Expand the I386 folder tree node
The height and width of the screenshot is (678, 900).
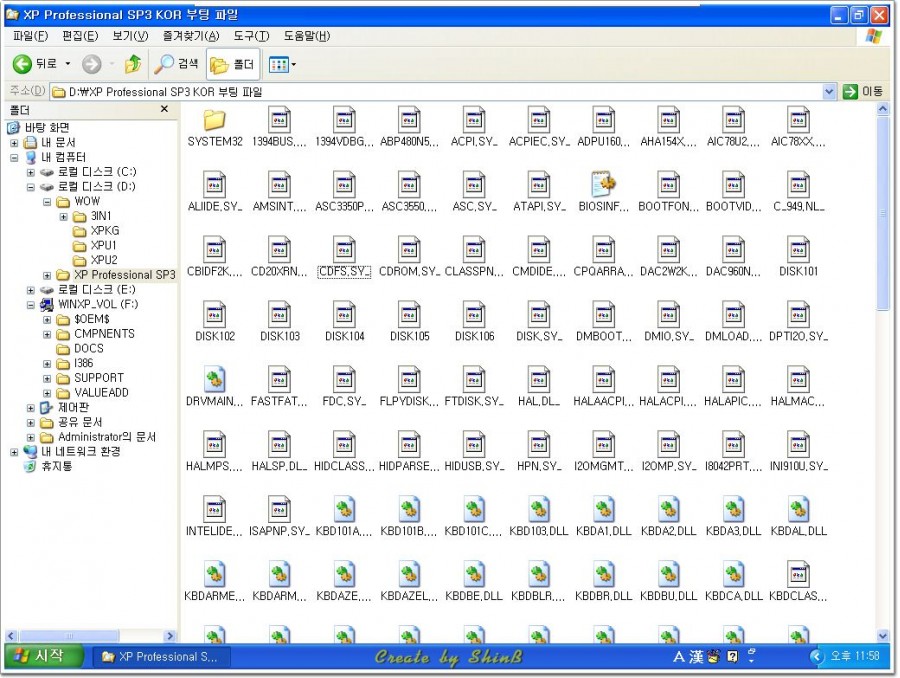47,364
